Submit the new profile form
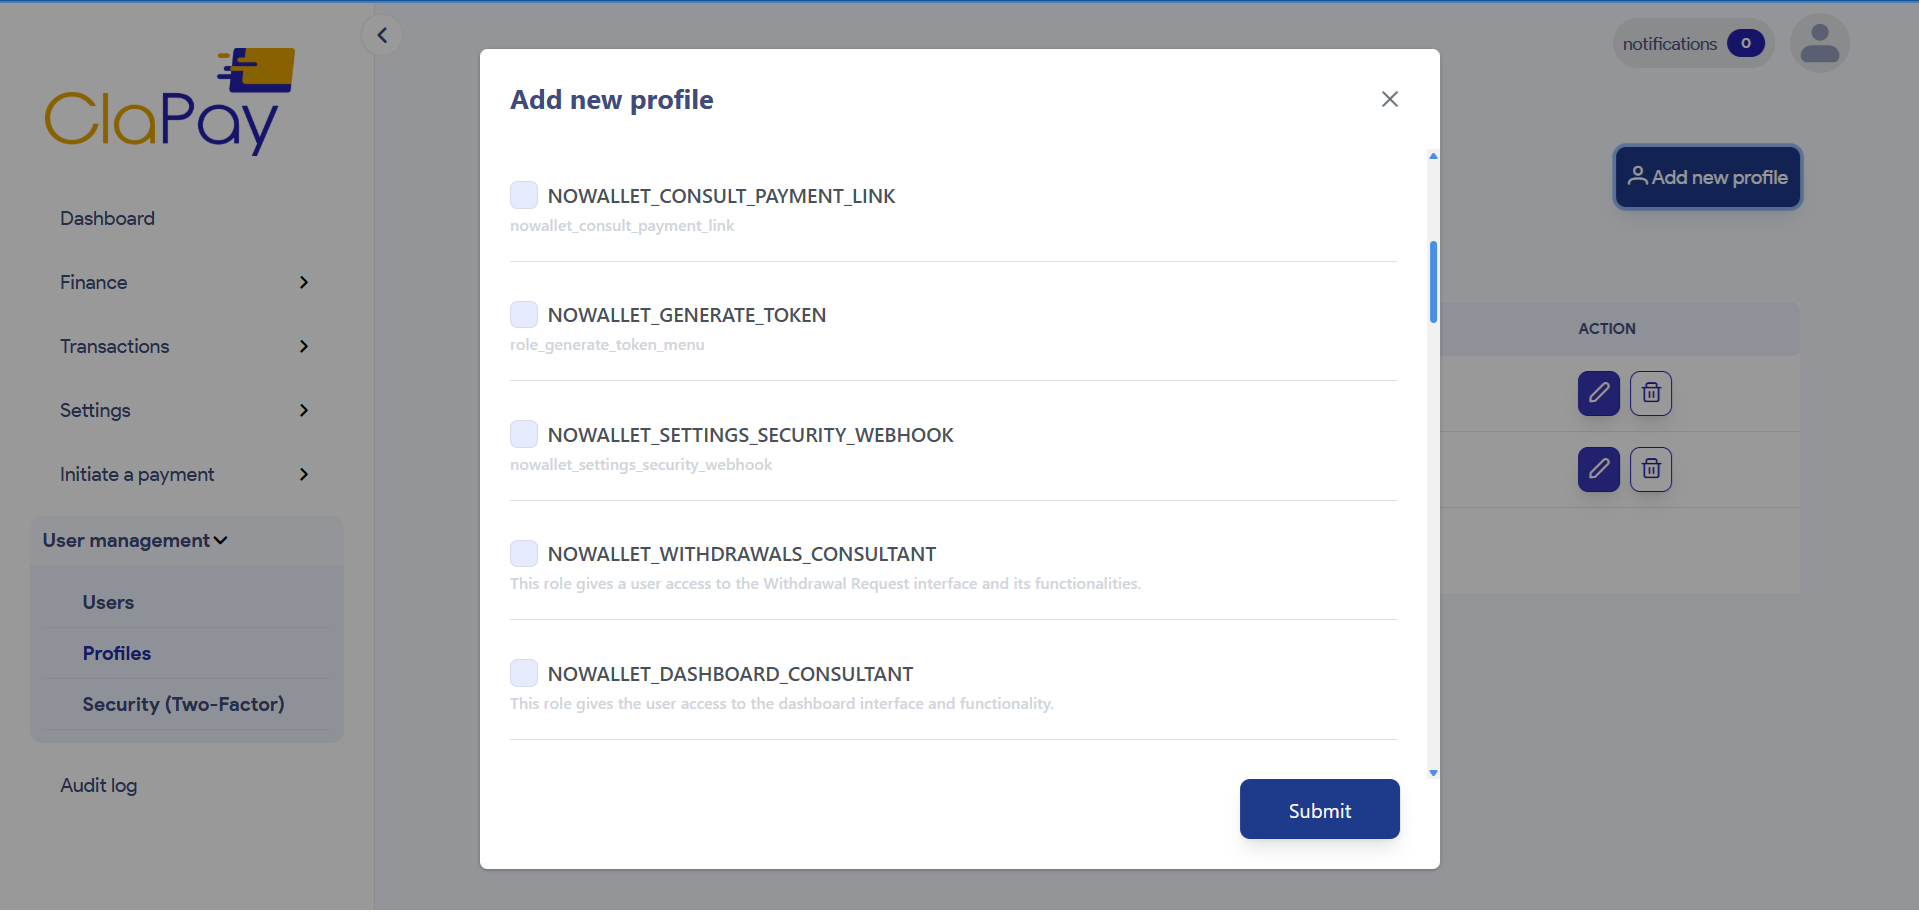 point(1319,809)
